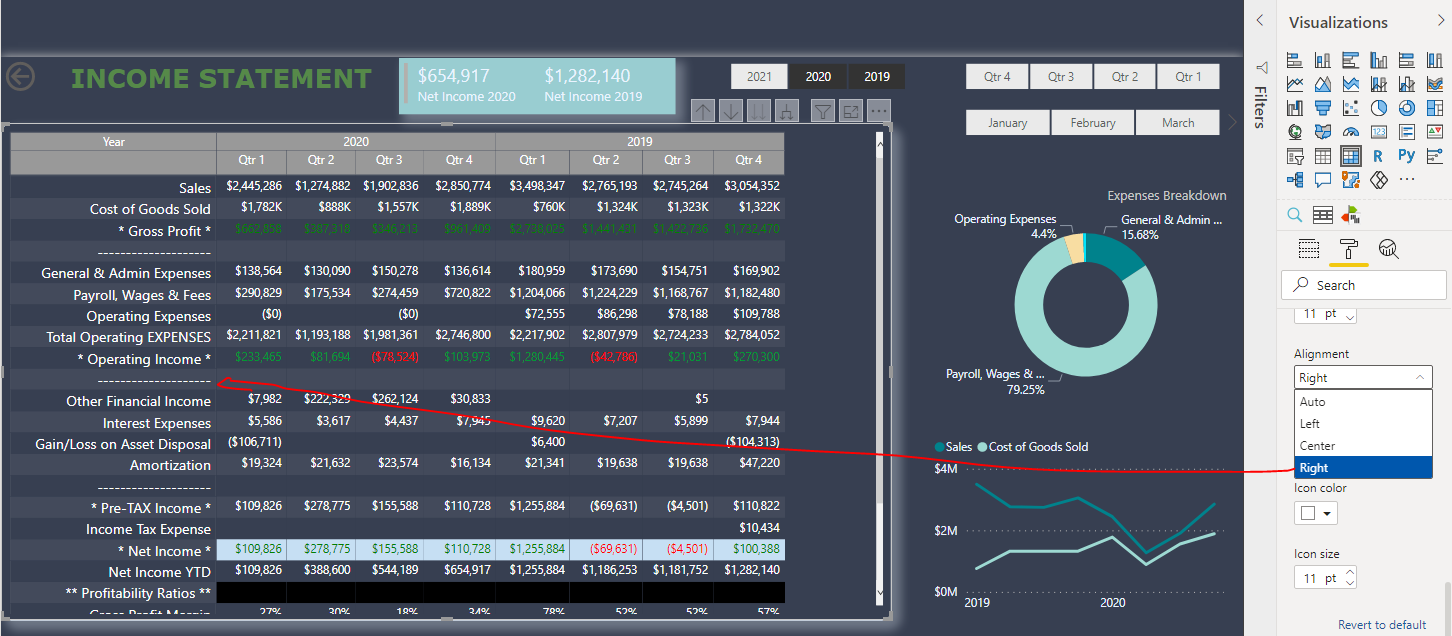Toggle the Qtr 2 slicer button

pyautogui.click(x=1125, y=77)
